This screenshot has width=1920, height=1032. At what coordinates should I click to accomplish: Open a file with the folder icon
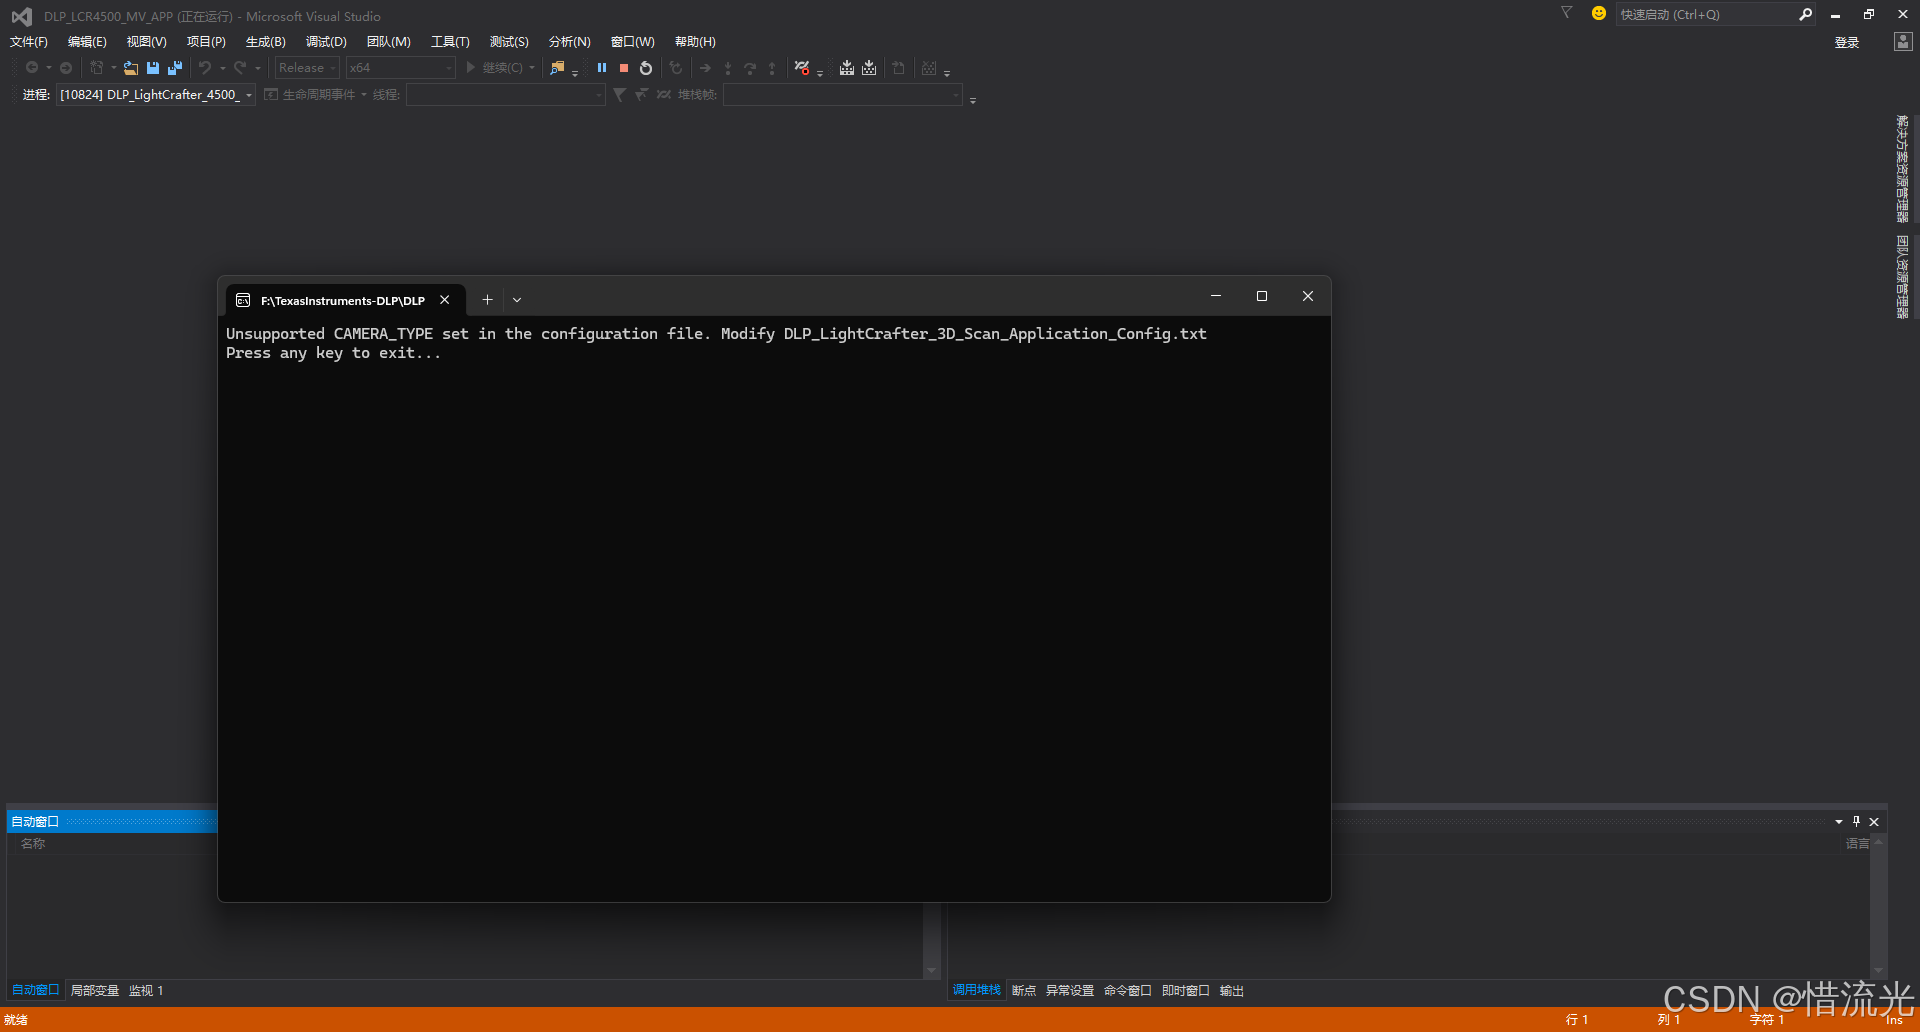coord(131,68)
